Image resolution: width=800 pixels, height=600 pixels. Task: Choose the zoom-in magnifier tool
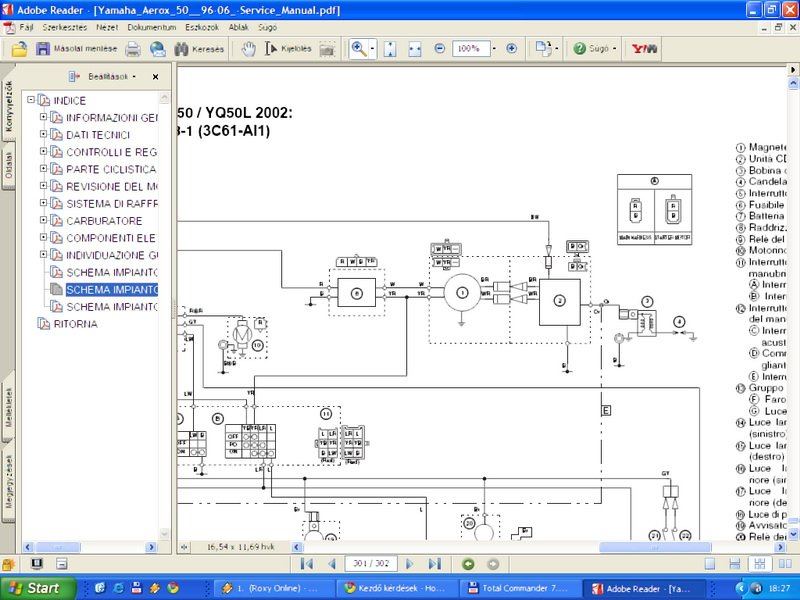(359, 49)
